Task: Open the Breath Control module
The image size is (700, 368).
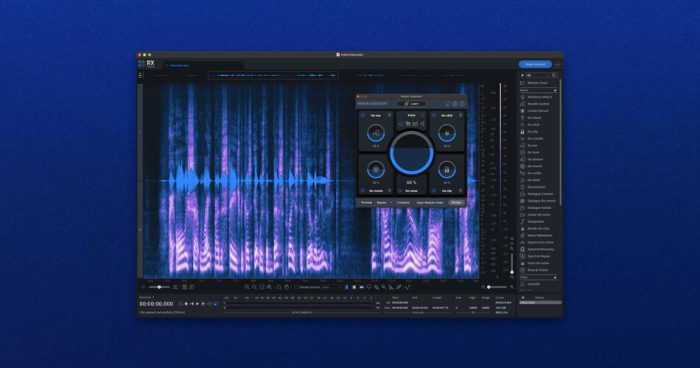Action: tap(538, 104)
